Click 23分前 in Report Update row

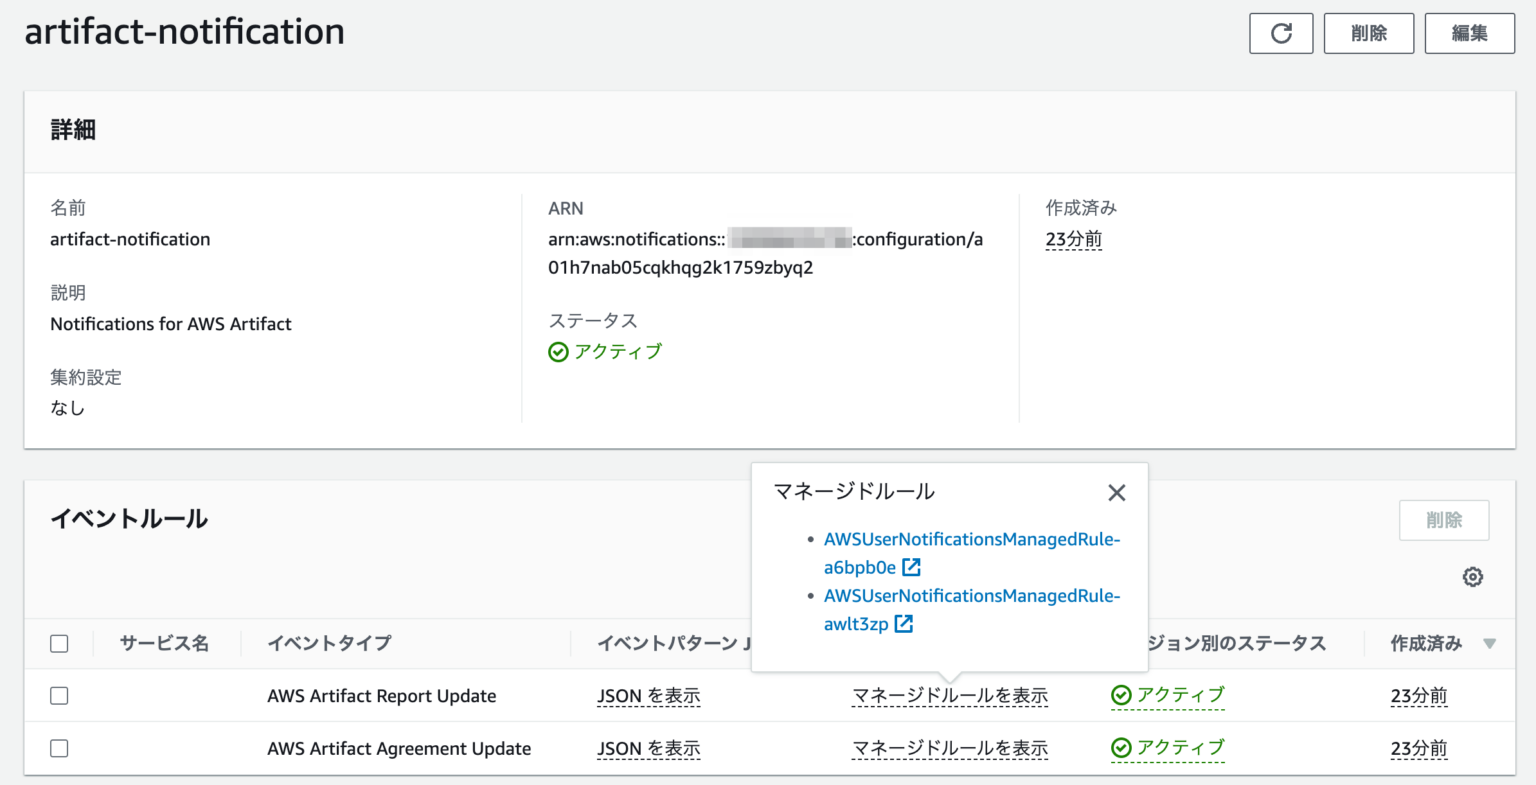tap(1419, 696)
